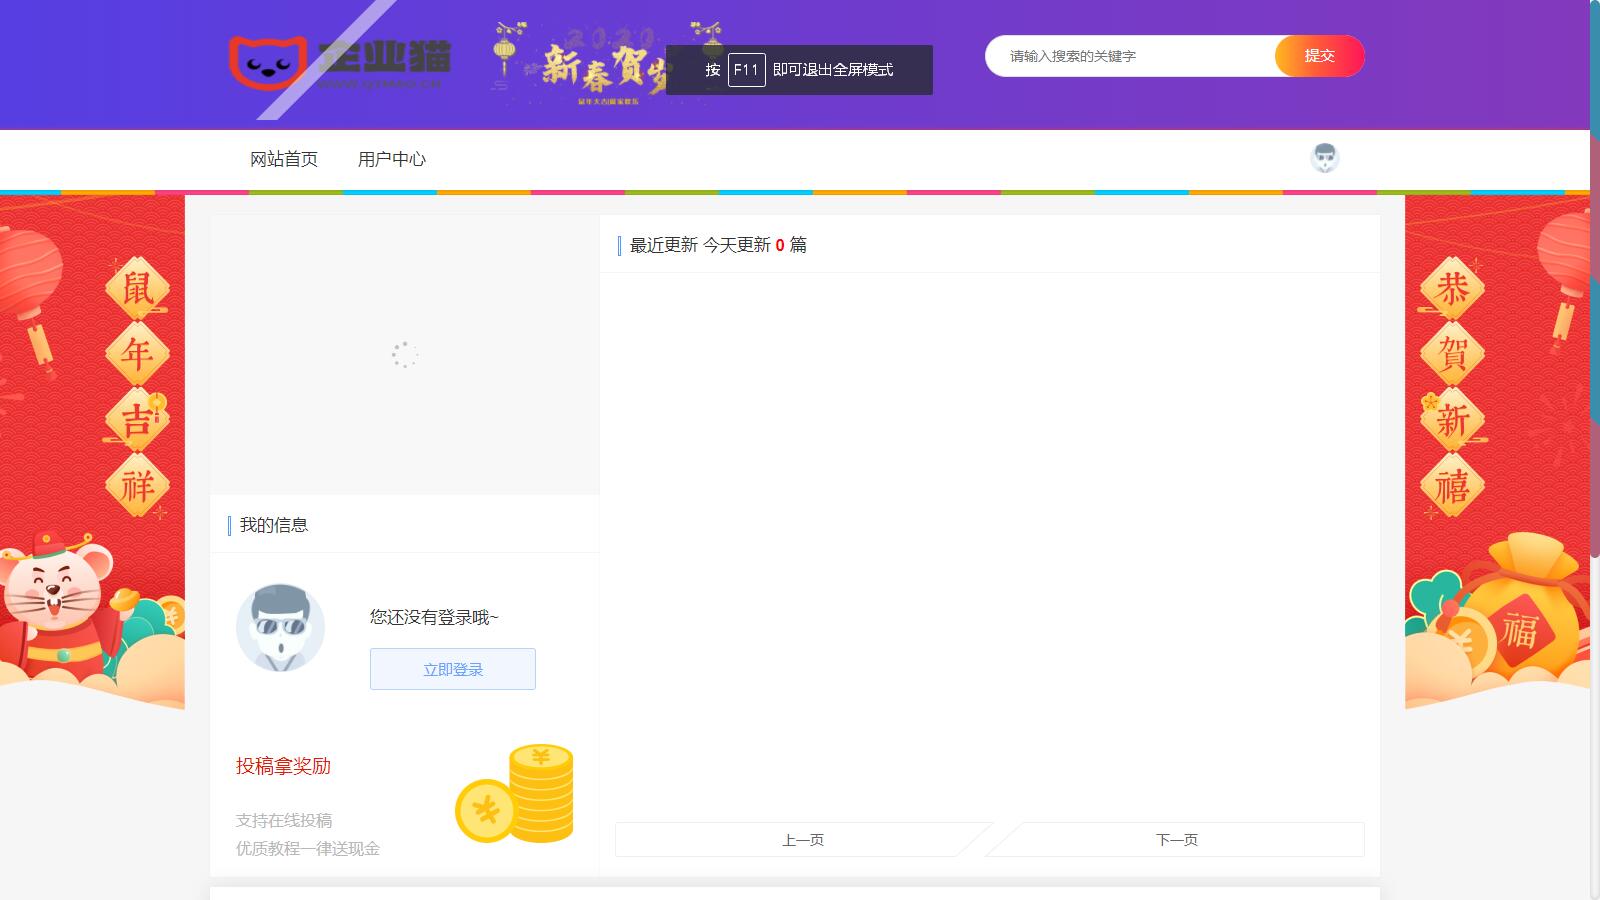
Task: Click the mouse mascot illustration
Action: (55, 600)
